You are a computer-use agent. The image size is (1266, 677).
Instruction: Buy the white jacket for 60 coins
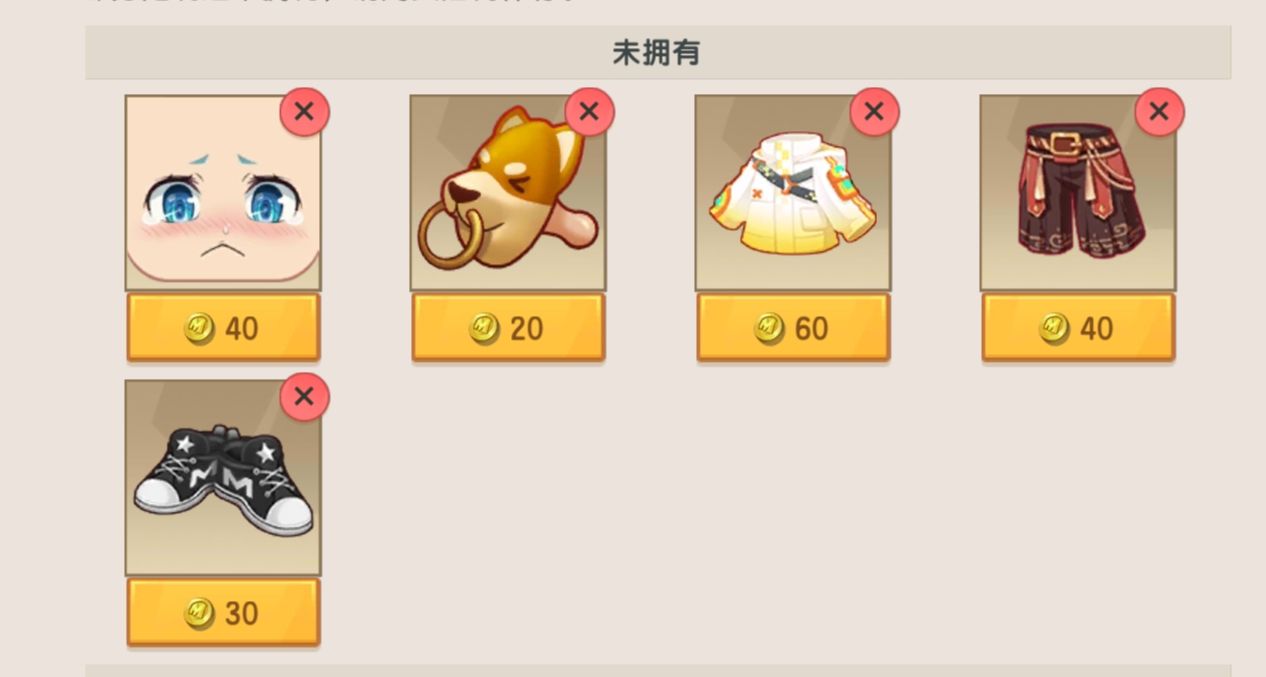coord(793,327)
